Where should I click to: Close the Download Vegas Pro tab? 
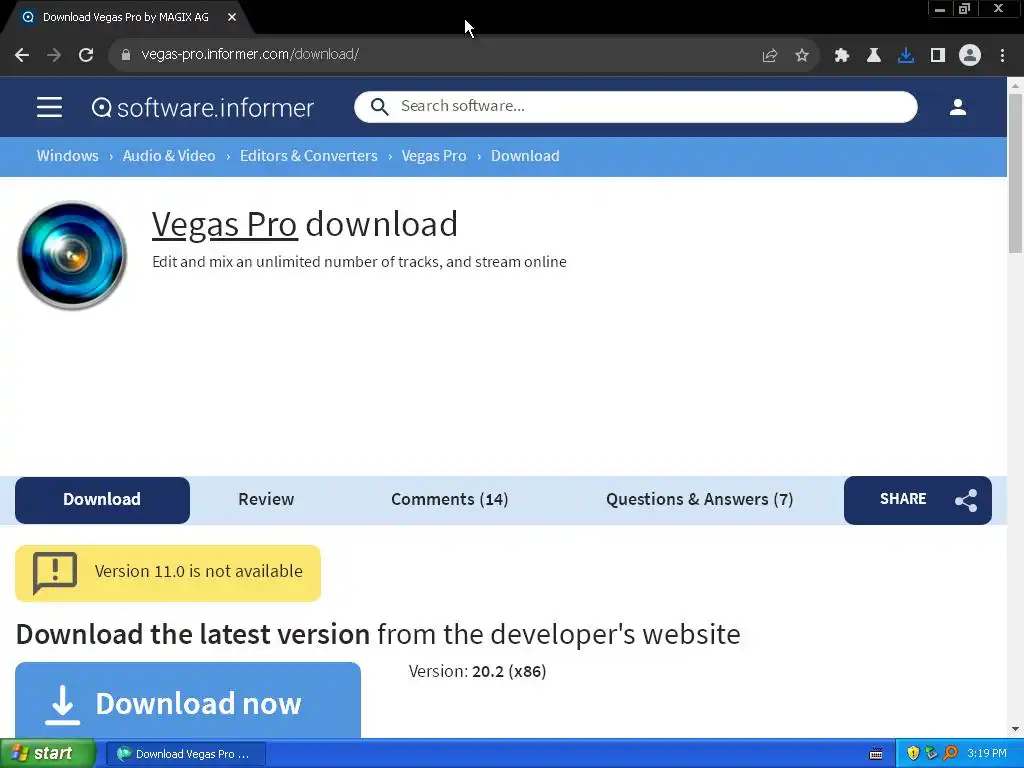tap(232, 17)
